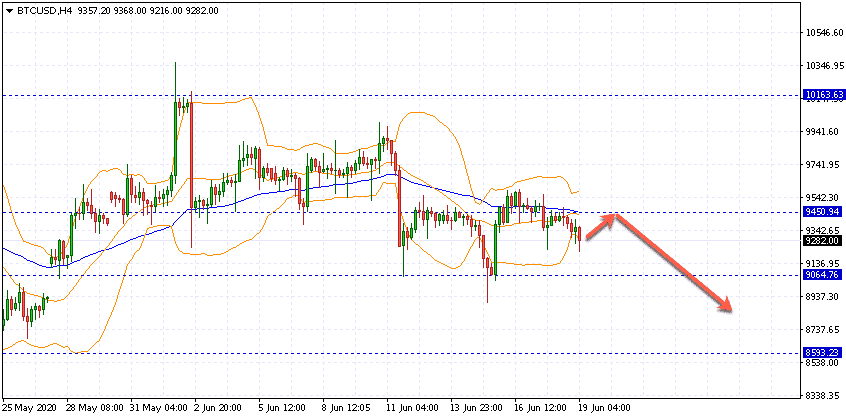Click the 28 May 08:00 time label

point(93,407)
